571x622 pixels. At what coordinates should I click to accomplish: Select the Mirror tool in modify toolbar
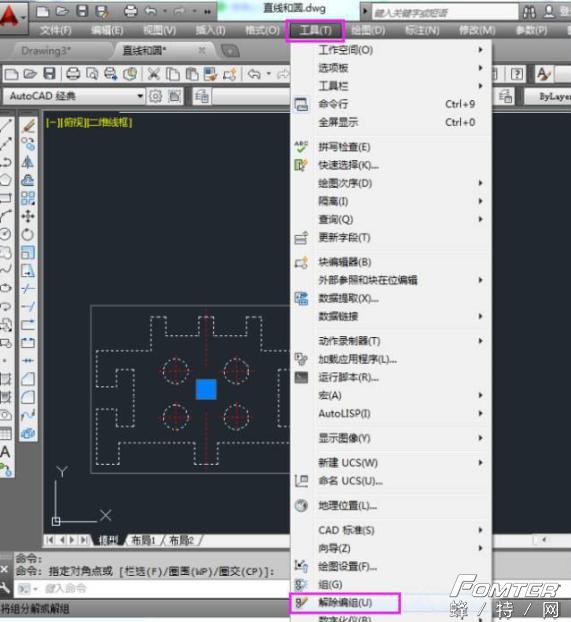pos(28,162)
